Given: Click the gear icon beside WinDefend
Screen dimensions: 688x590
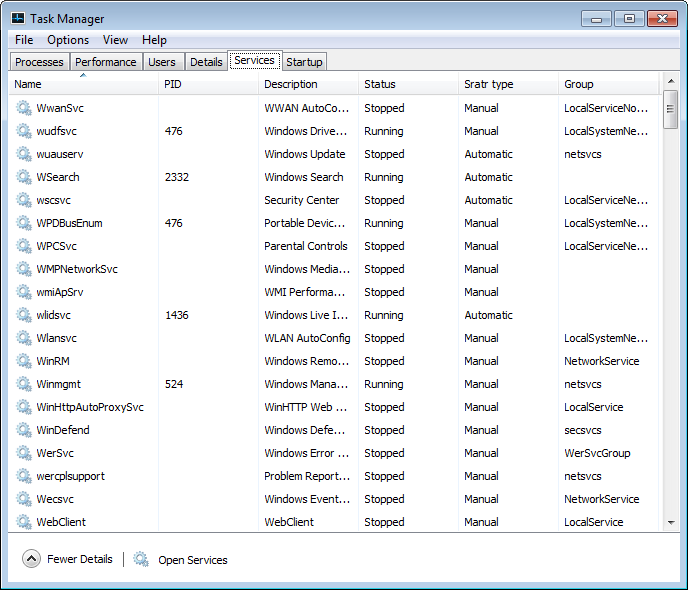Looking at the screenshot, I should 24,430.
